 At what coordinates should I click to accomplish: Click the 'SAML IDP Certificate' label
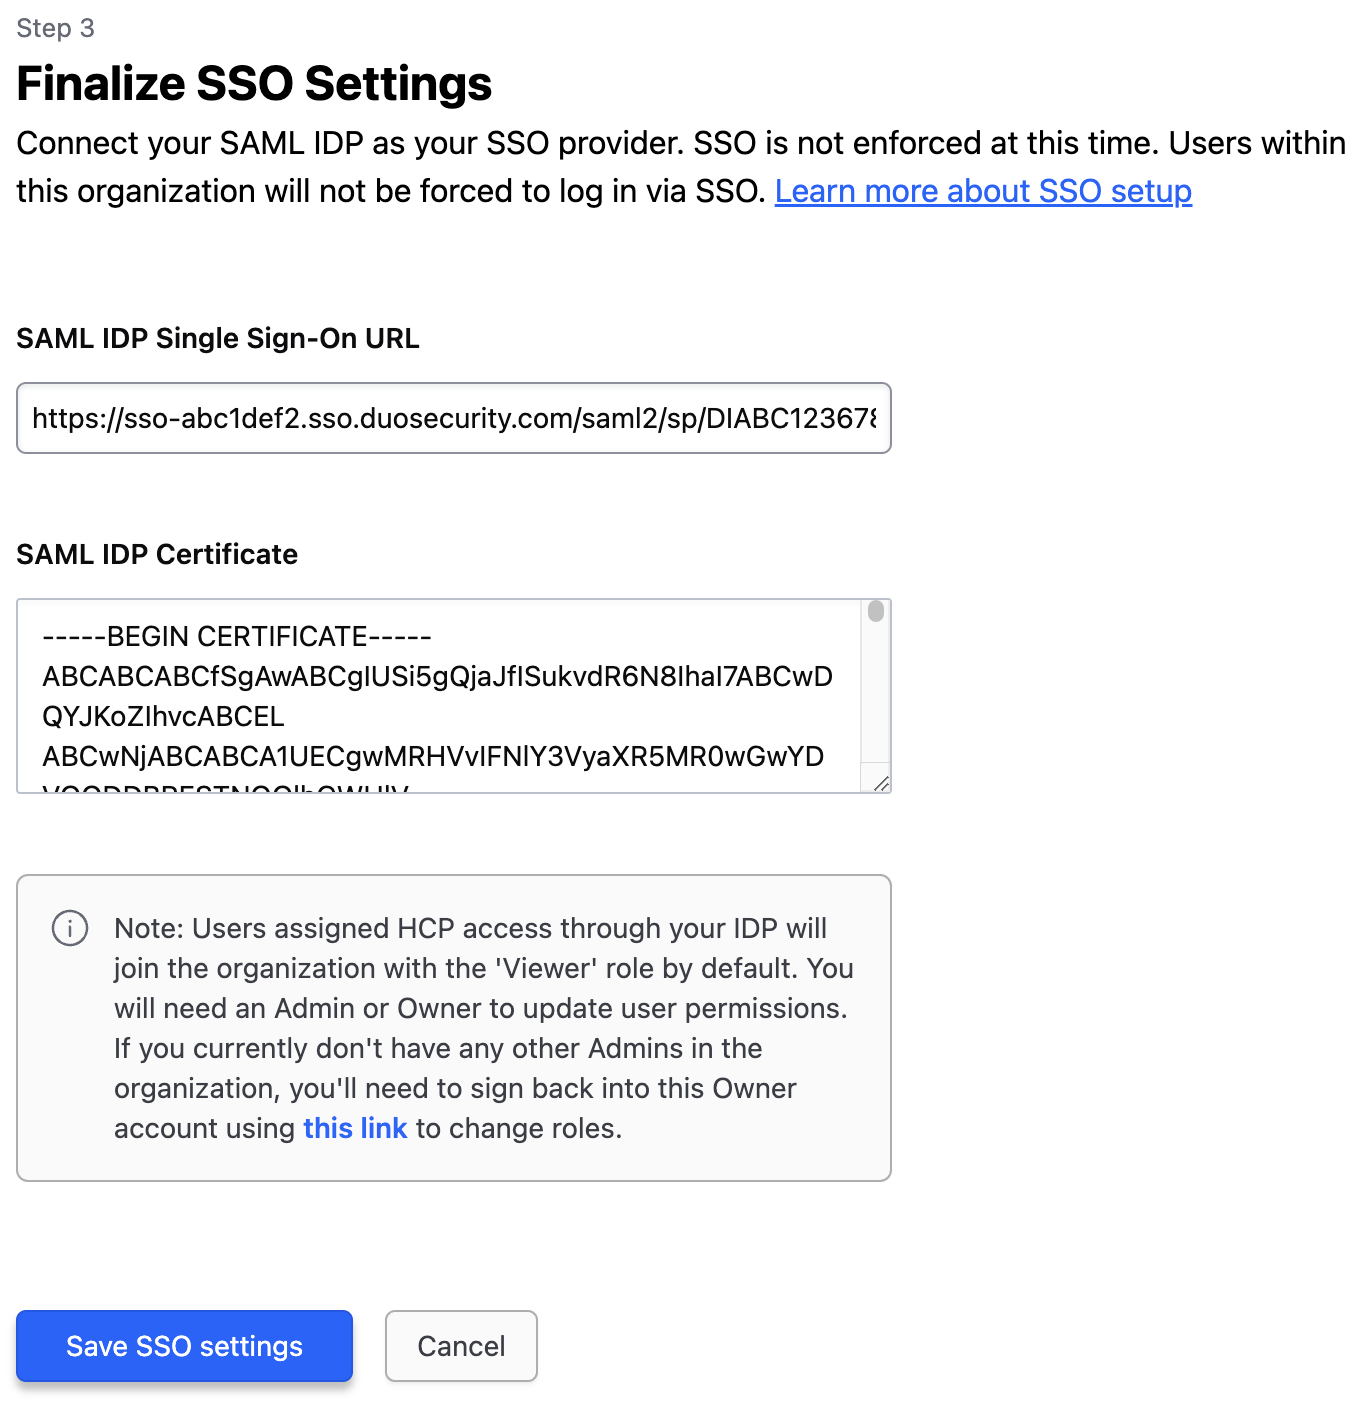point(156,554)
